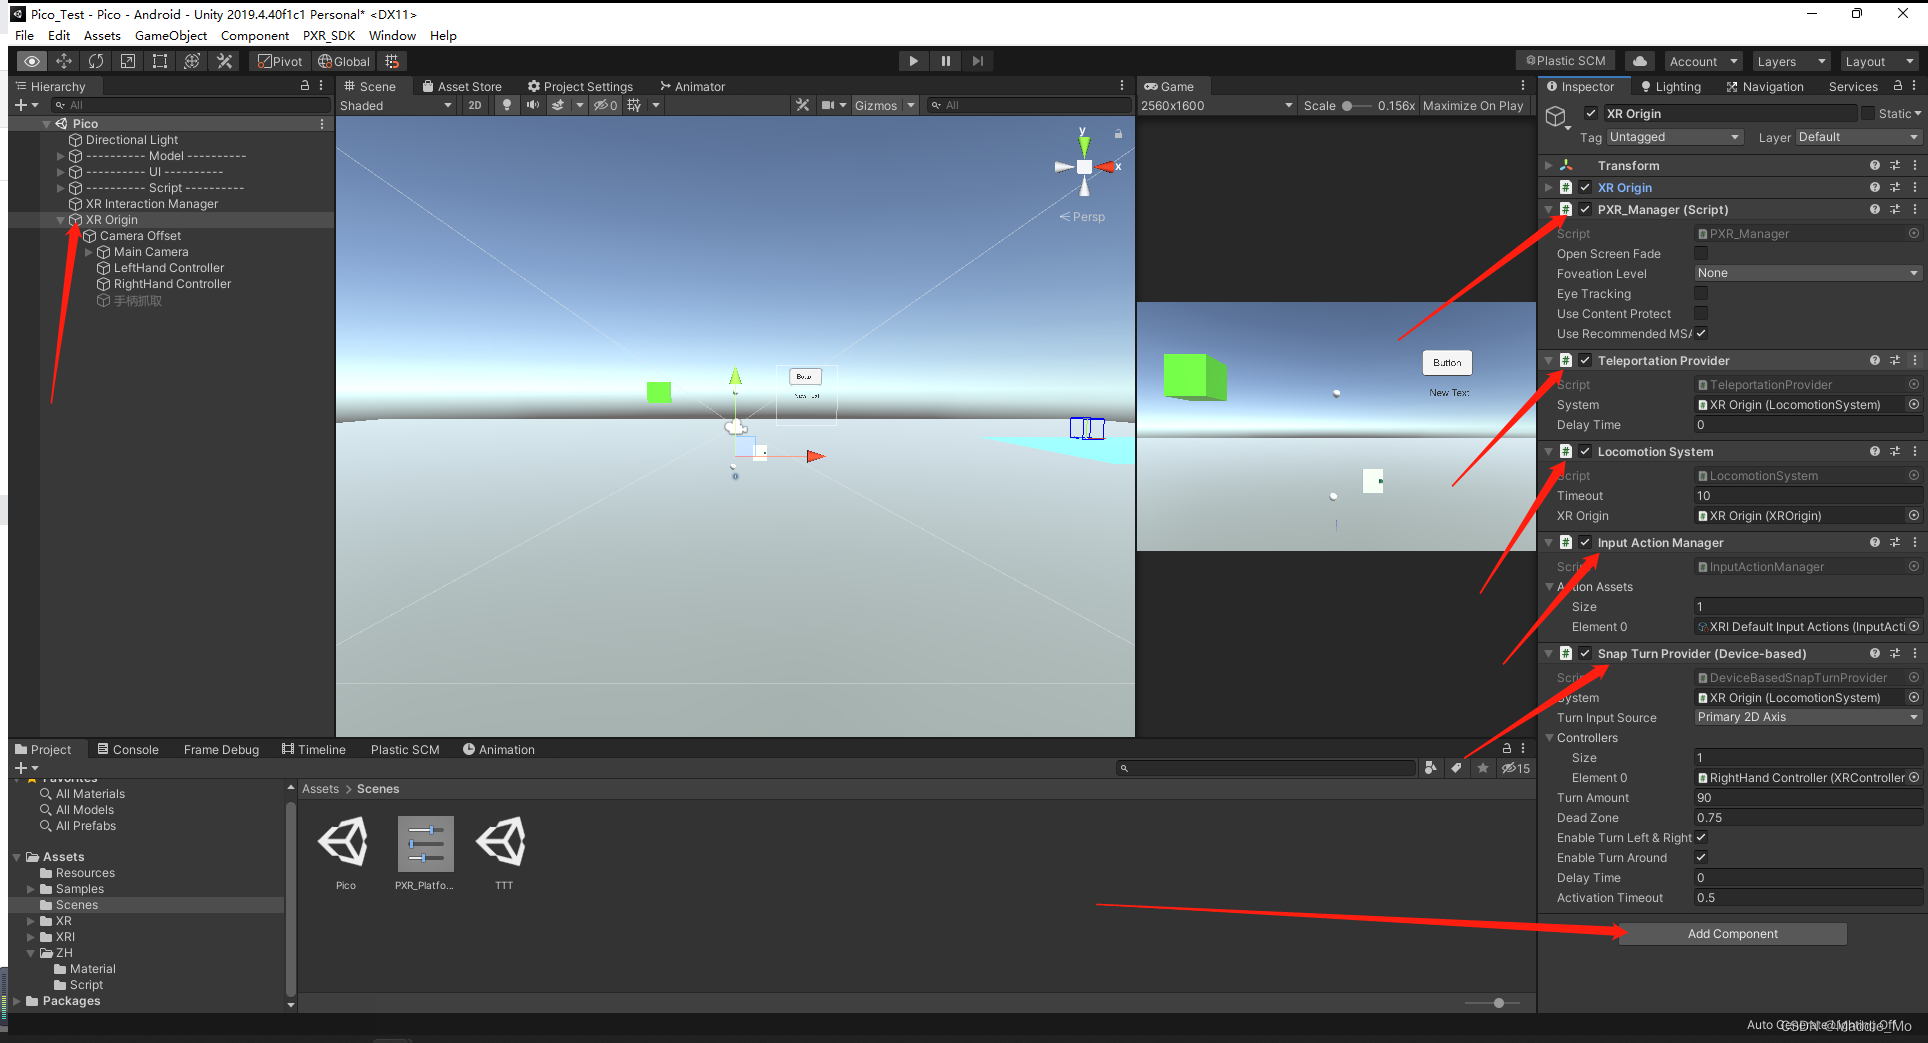Pause the editor playback
Screen dimensions: 1928x1043
click(945, 61)
